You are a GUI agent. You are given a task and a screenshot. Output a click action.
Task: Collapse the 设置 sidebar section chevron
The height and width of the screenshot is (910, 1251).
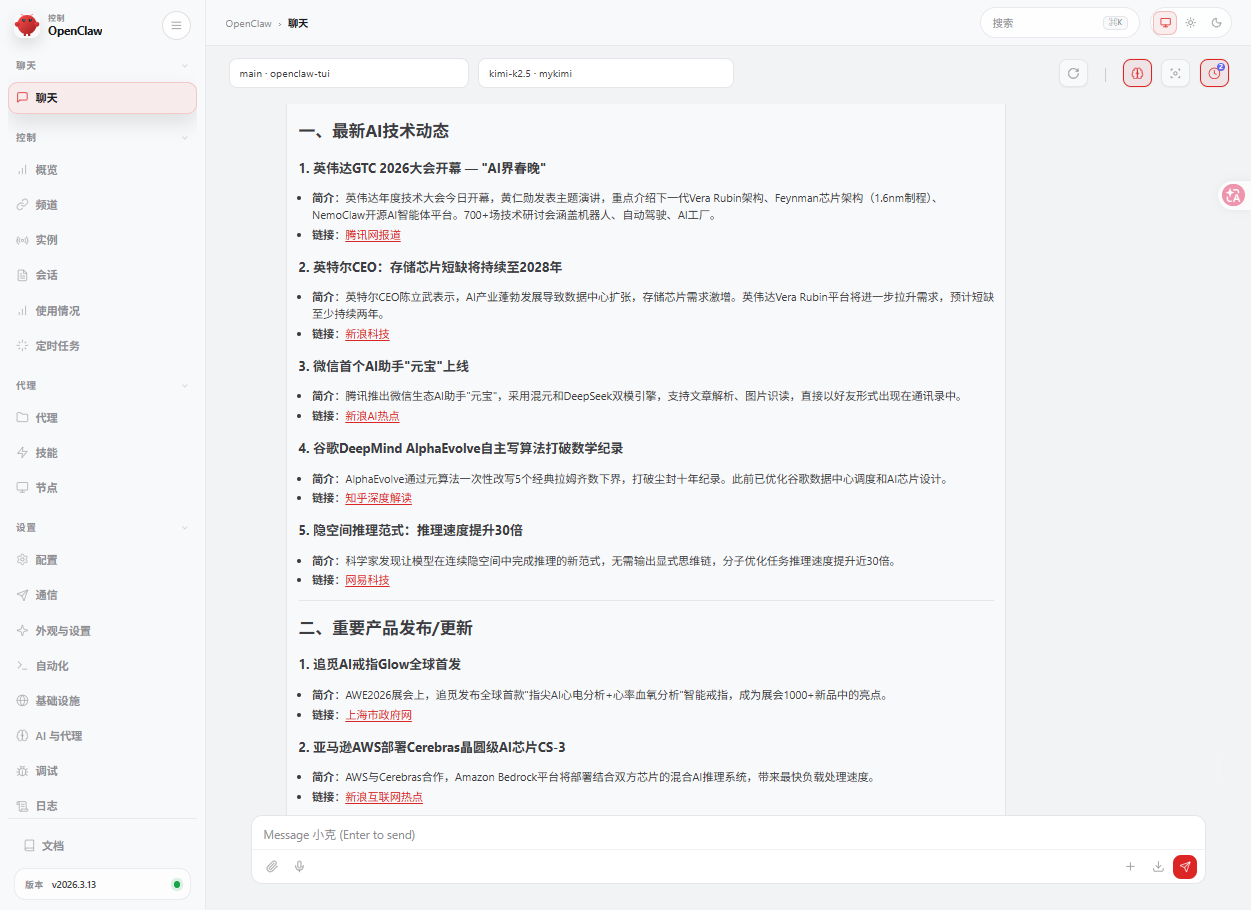click(x=184, y=527)
